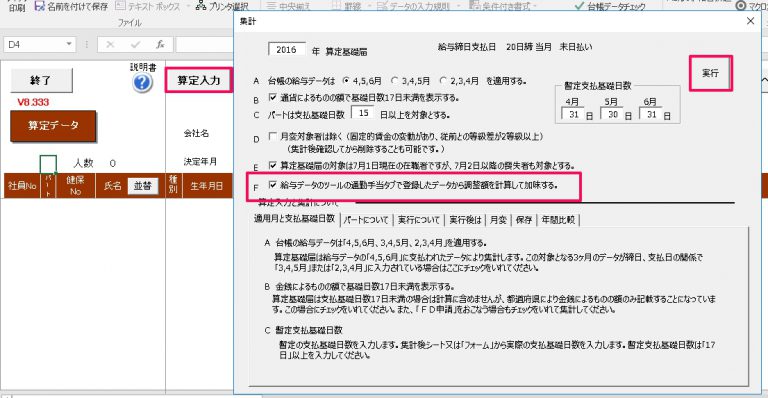Open the 年間比較 tab
Image resolution: width=768 pixels, height=398 pixels.
558,220
